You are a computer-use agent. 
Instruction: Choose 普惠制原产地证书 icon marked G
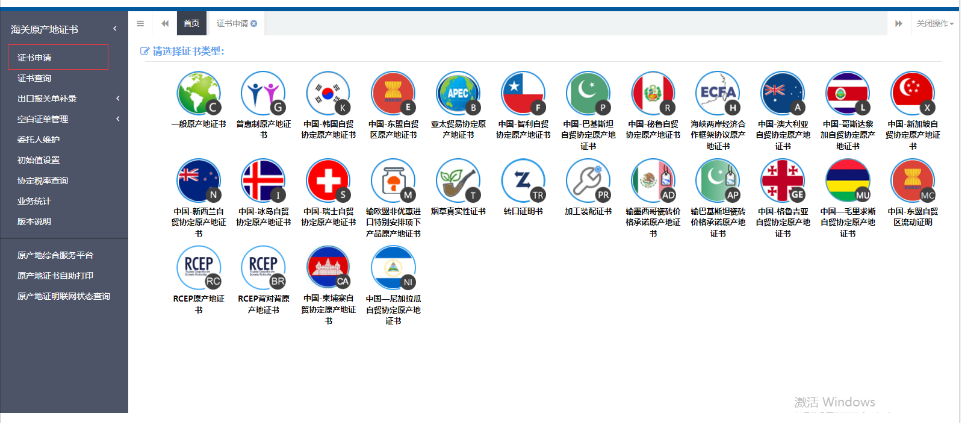tap(264, 93)
